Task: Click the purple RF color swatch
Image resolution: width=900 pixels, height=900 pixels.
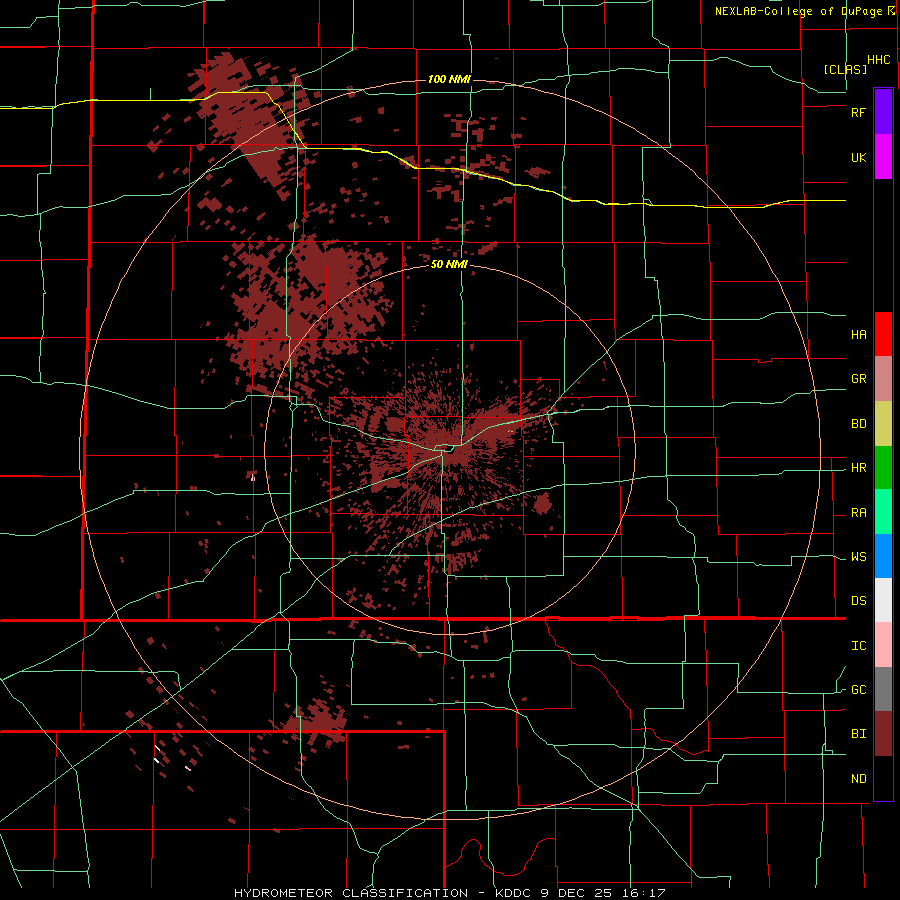Action: click(883, 112)
